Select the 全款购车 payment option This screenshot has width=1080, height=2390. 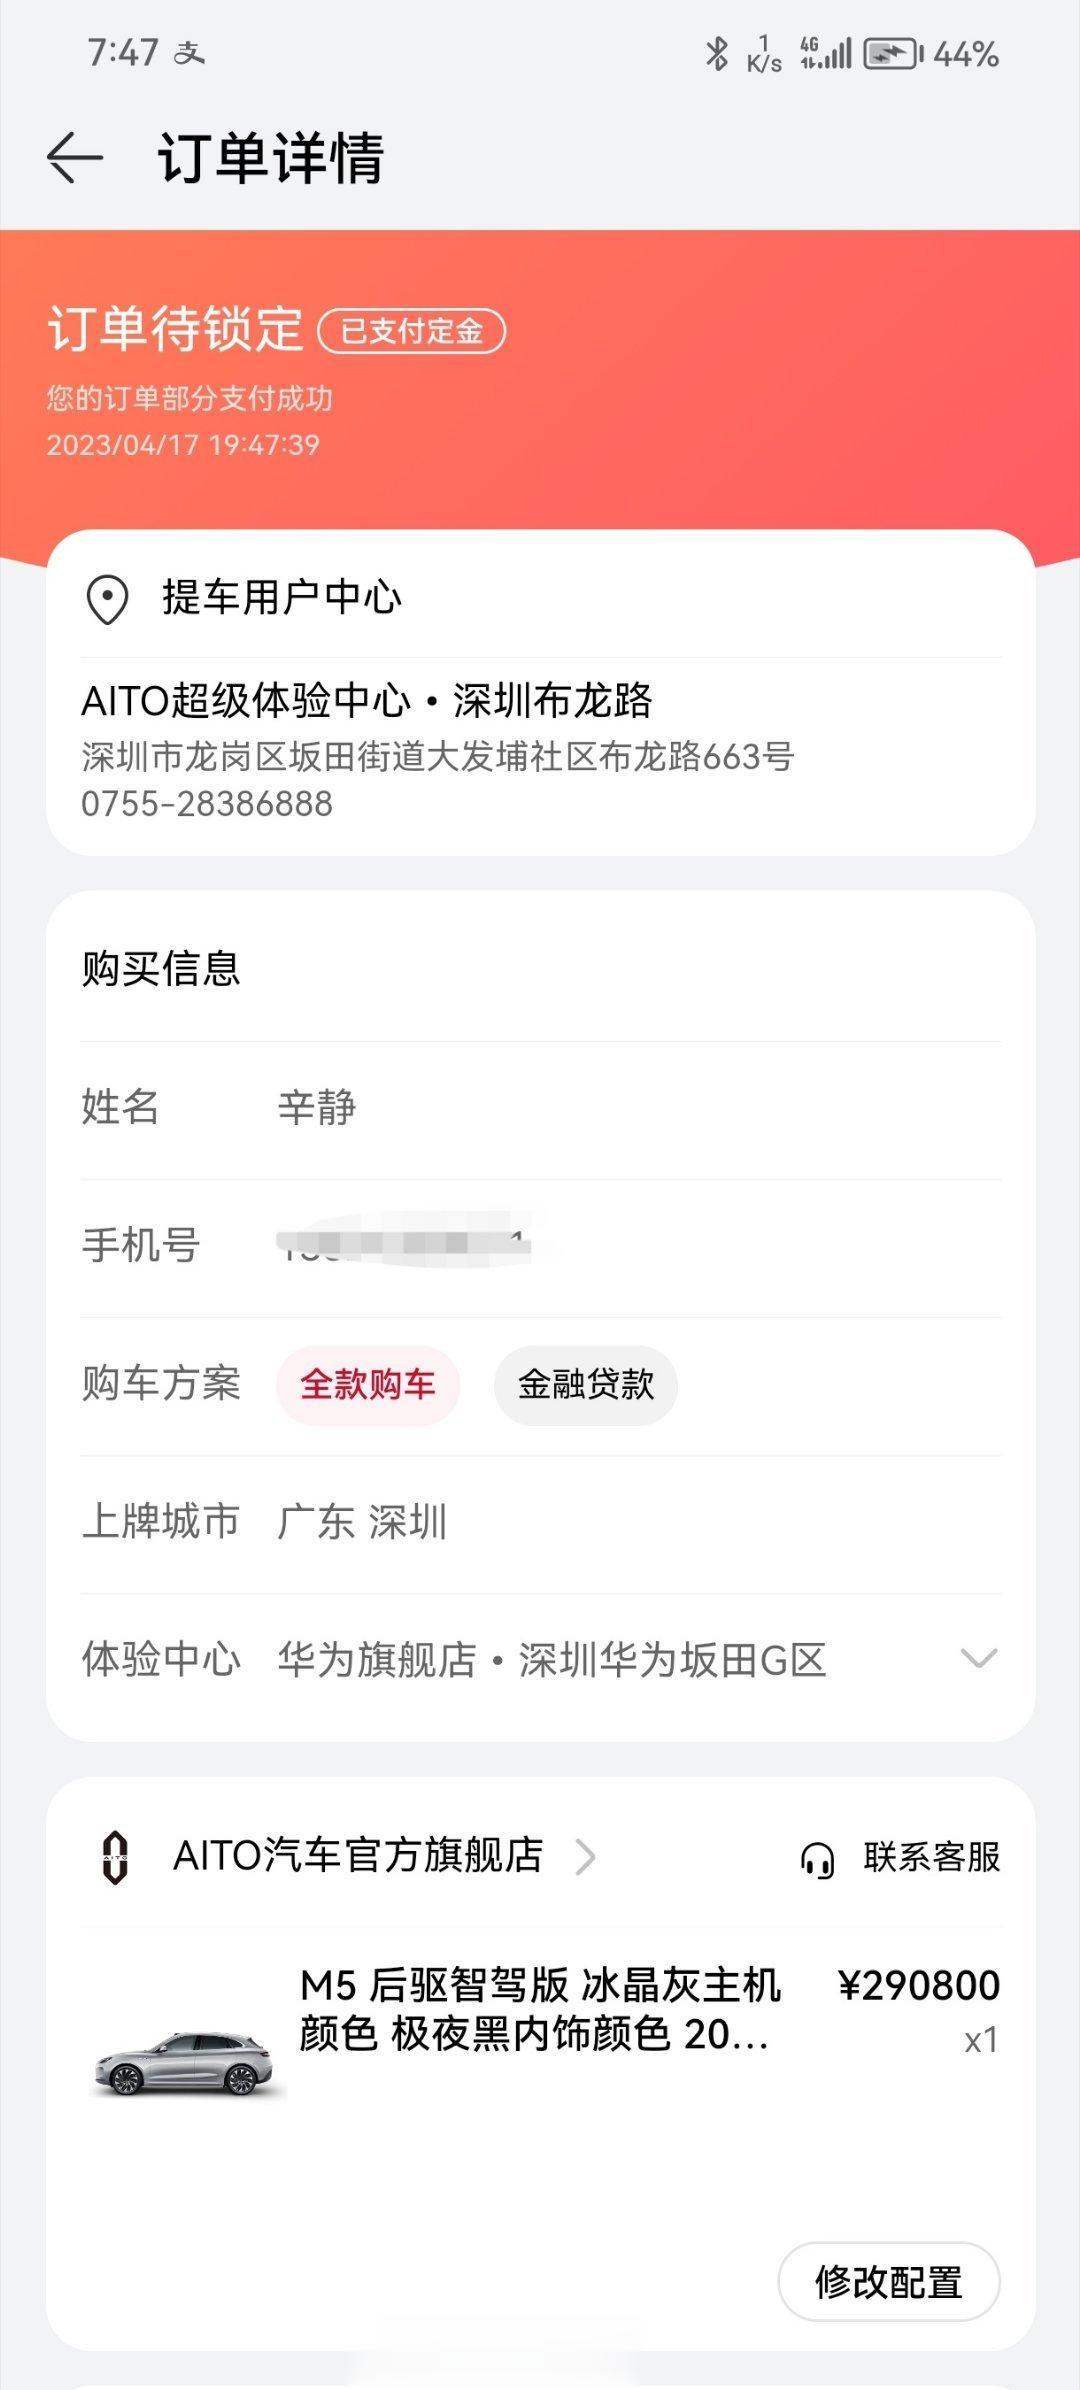point(368,1385)
